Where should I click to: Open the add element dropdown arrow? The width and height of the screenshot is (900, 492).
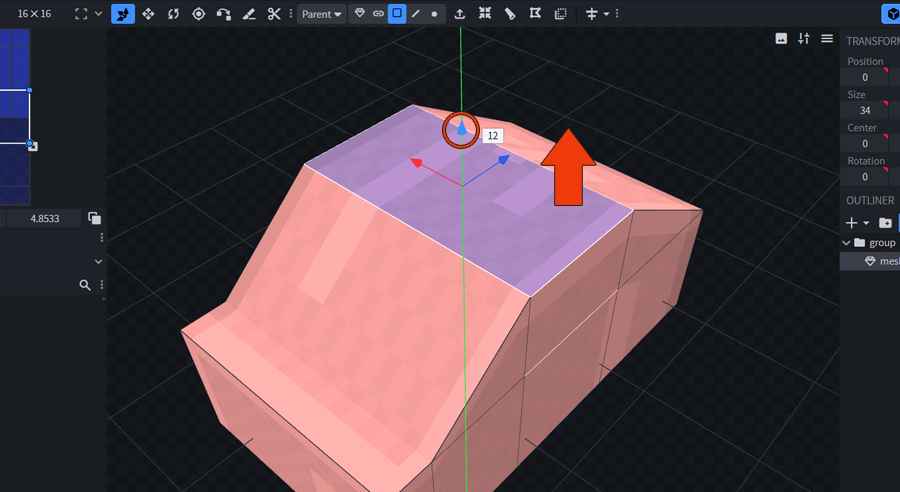click(x=866, y=223)
